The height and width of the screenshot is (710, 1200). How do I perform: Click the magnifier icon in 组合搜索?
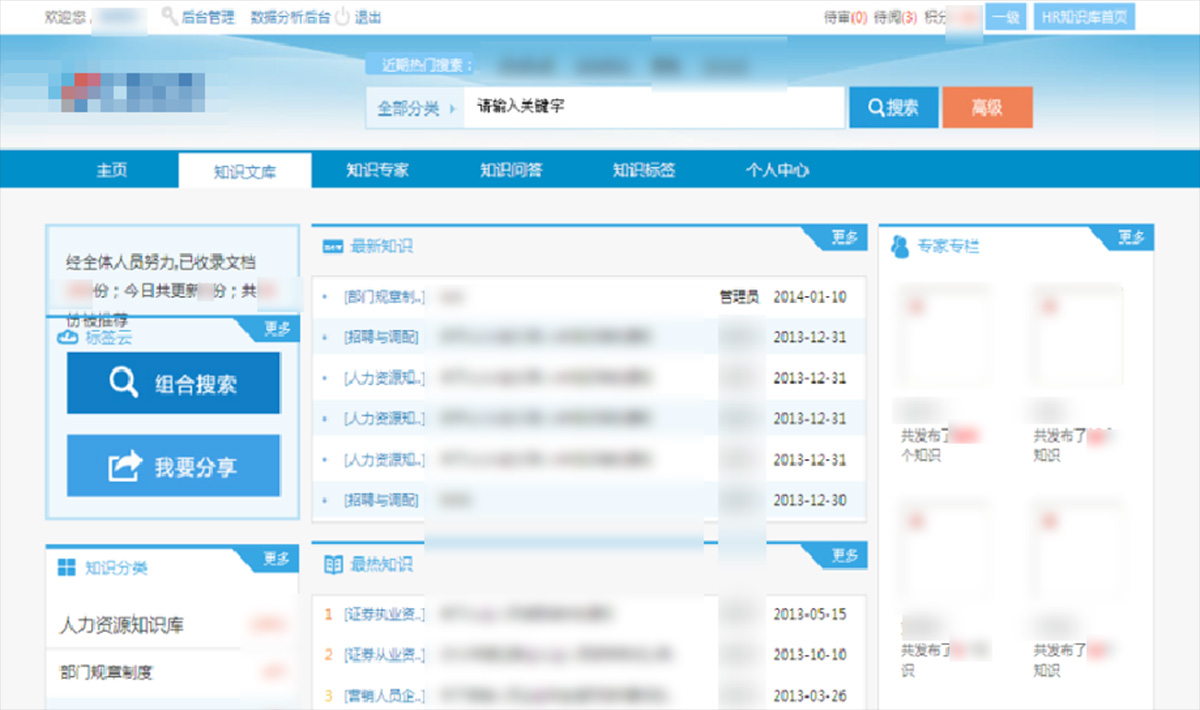click(124, 383)
